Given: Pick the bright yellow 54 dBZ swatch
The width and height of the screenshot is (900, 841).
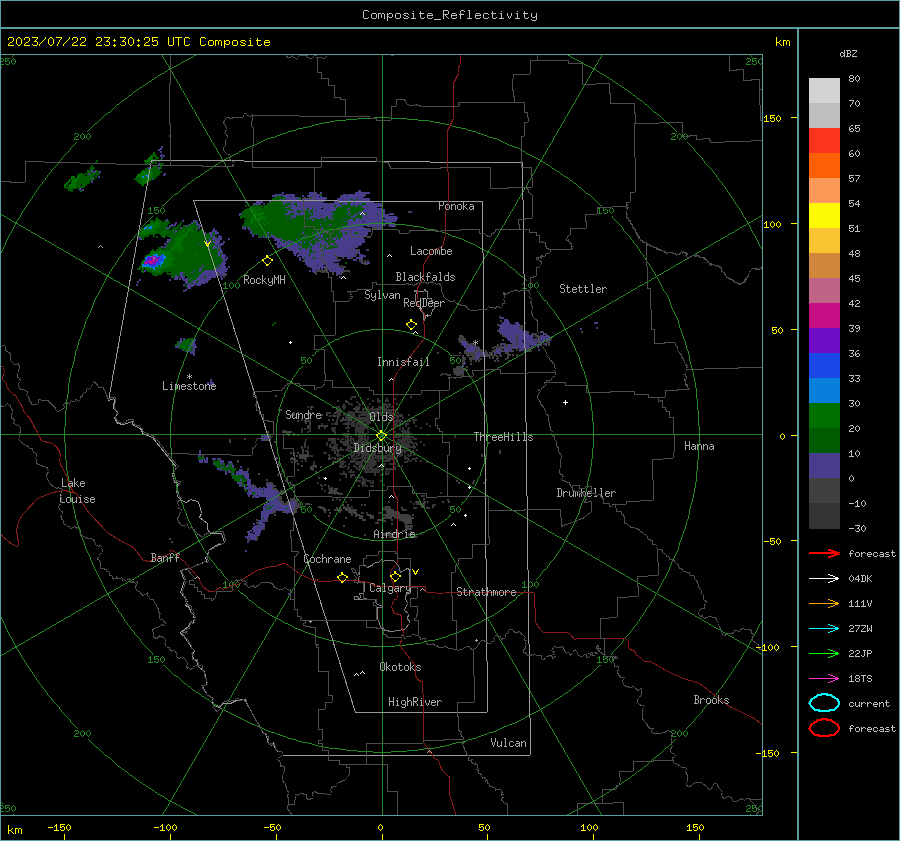Looking at the screenshot, I should (x=824, y=216).
